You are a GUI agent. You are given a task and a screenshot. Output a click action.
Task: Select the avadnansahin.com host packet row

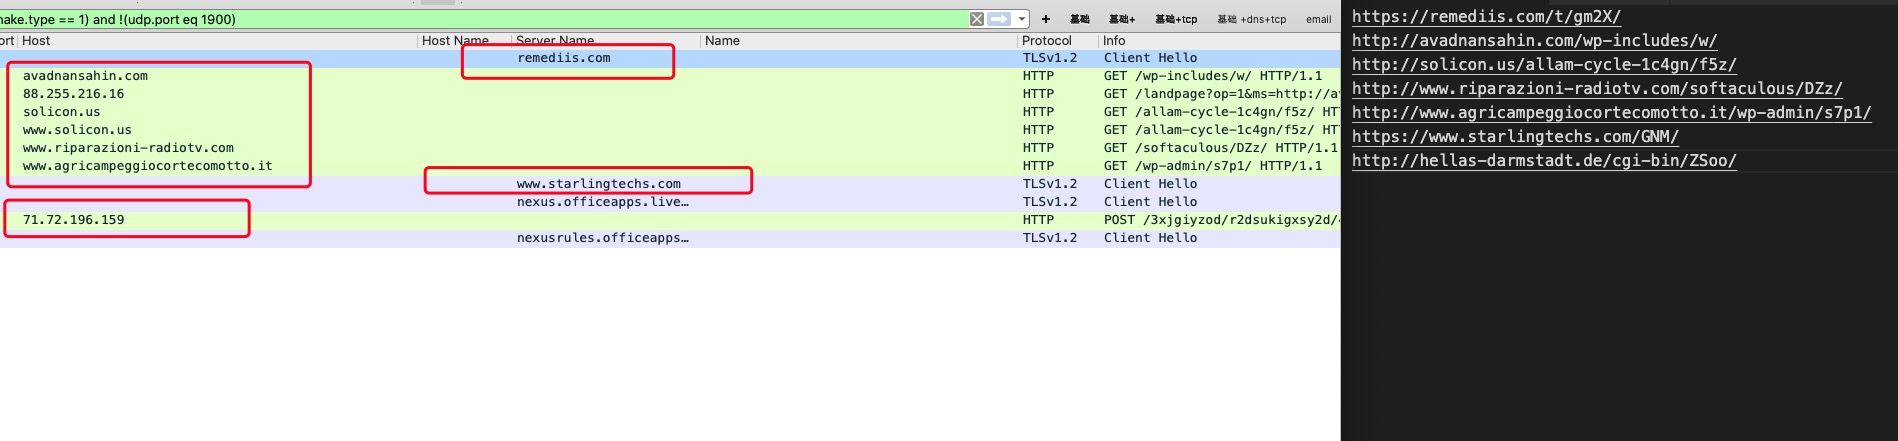point(670,76)
